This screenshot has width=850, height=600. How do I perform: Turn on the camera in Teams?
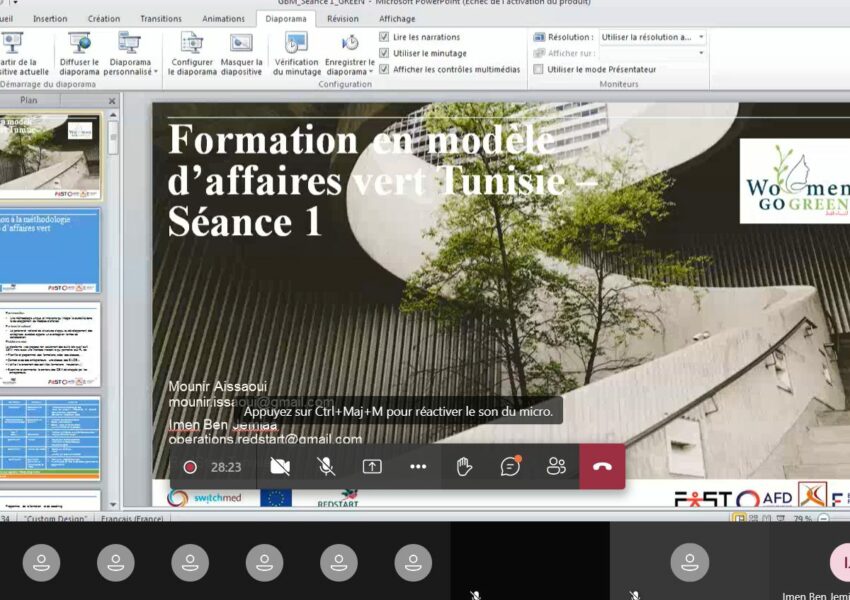point(280,467)
